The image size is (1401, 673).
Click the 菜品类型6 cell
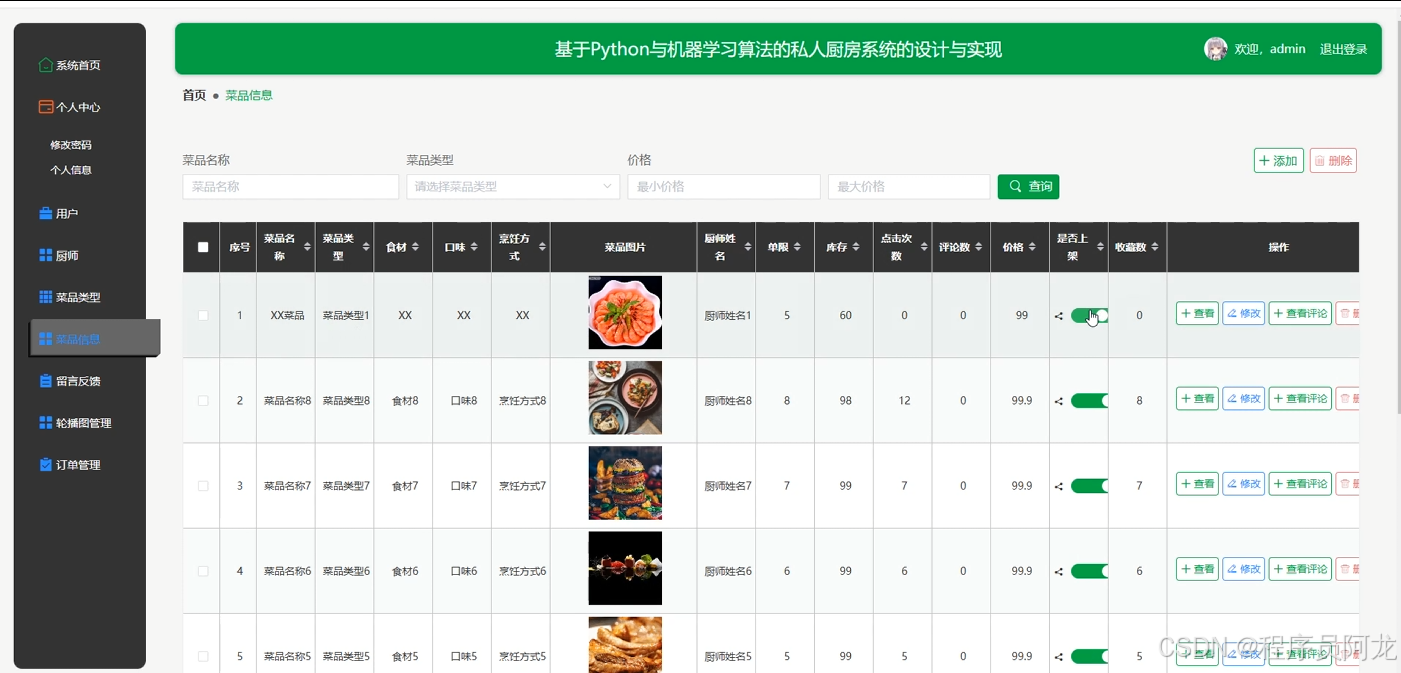point(346,571)
